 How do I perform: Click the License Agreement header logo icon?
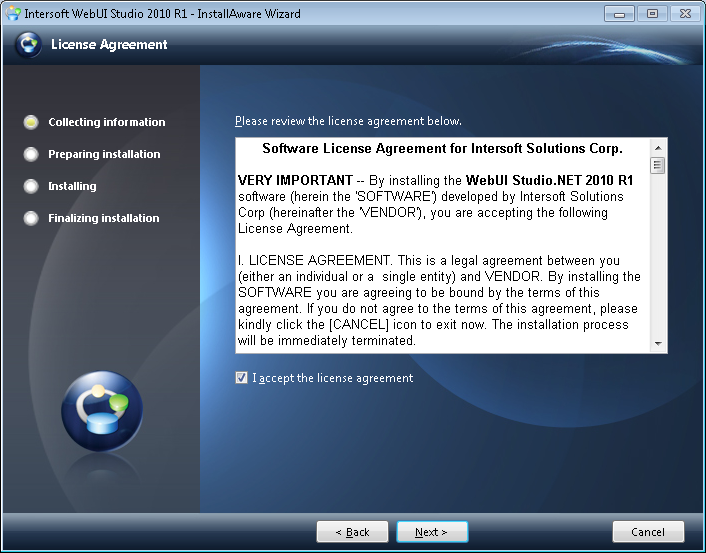(29, 45)
